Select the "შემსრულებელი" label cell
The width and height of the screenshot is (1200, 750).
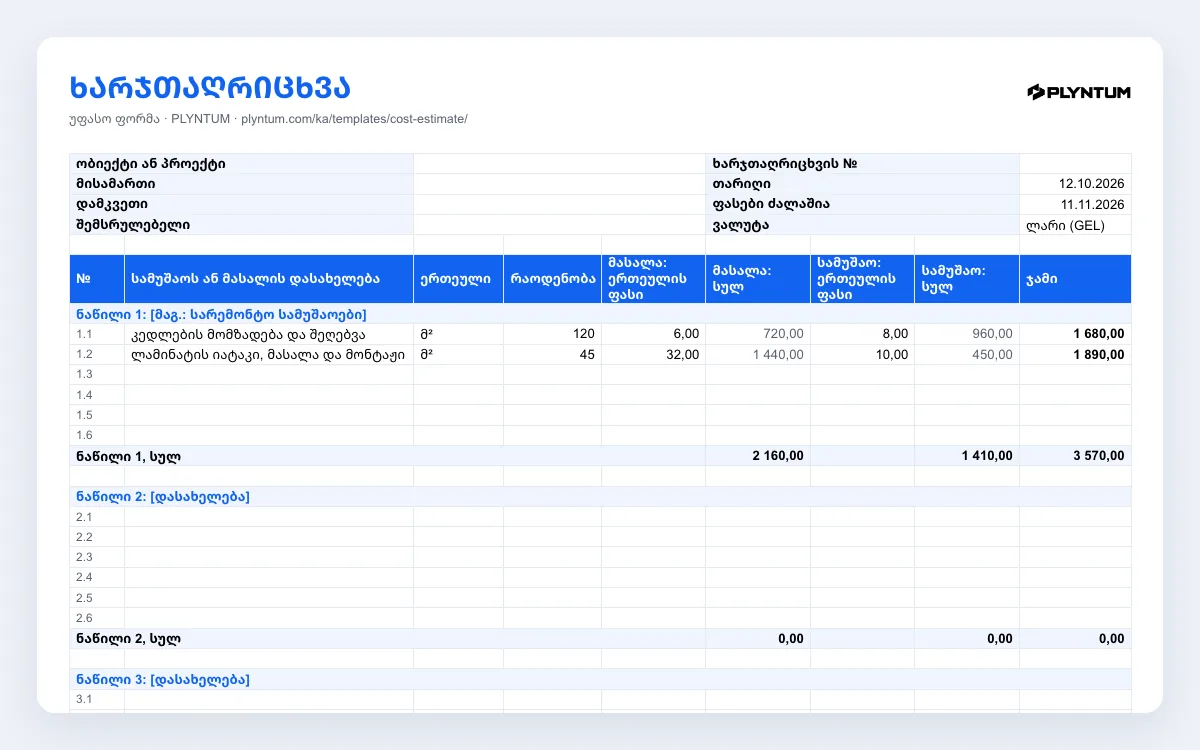point(241,225)
